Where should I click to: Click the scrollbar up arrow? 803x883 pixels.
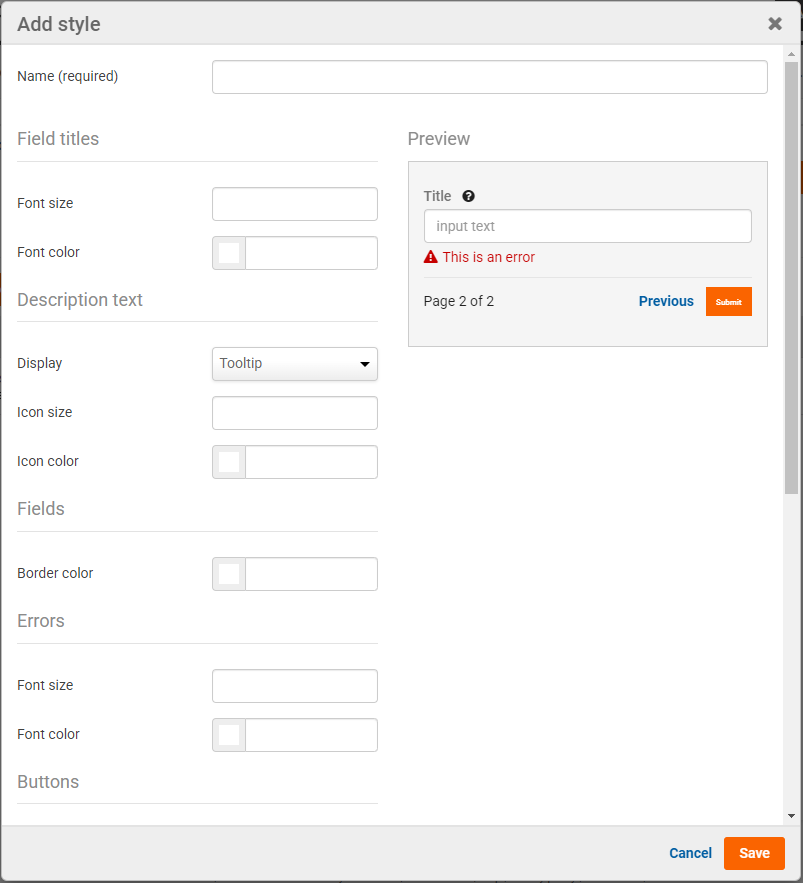point(791,54)
